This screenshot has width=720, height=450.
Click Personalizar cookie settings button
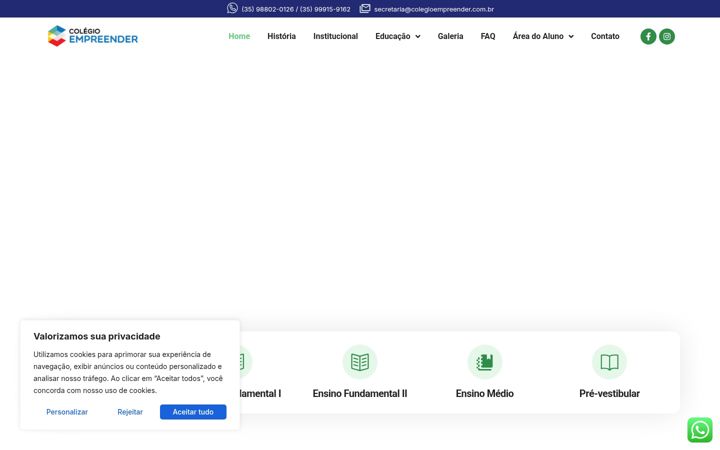(x=67, y=412)
